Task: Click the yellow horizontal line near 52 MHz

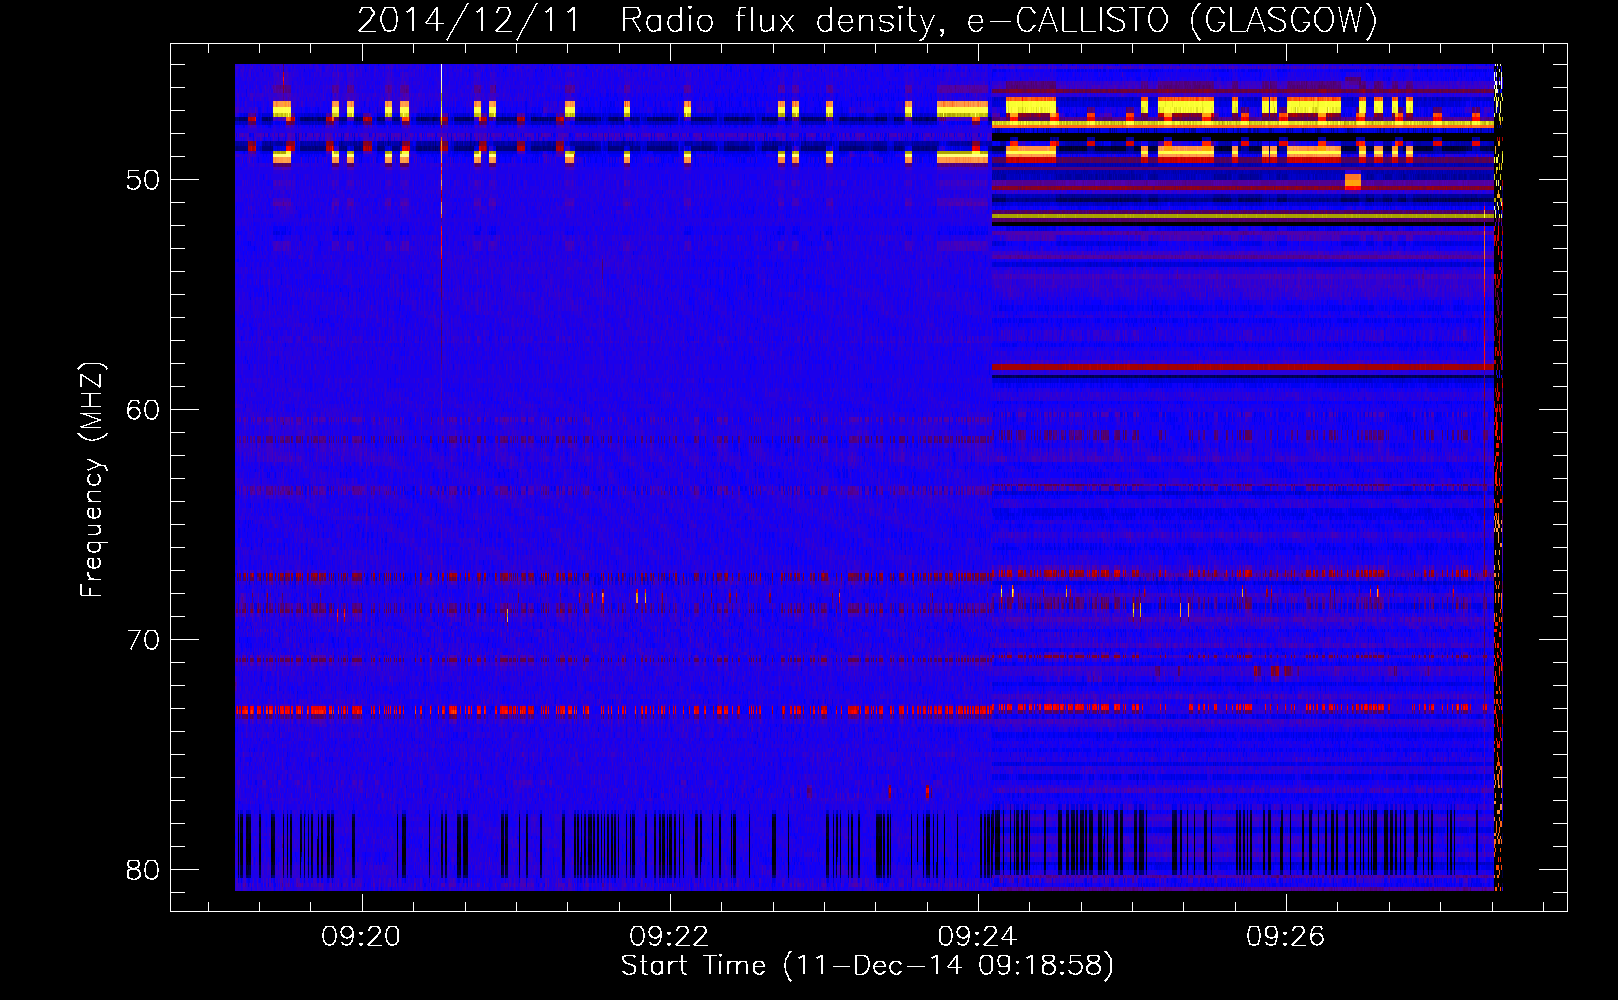Action: [1242, 216]
